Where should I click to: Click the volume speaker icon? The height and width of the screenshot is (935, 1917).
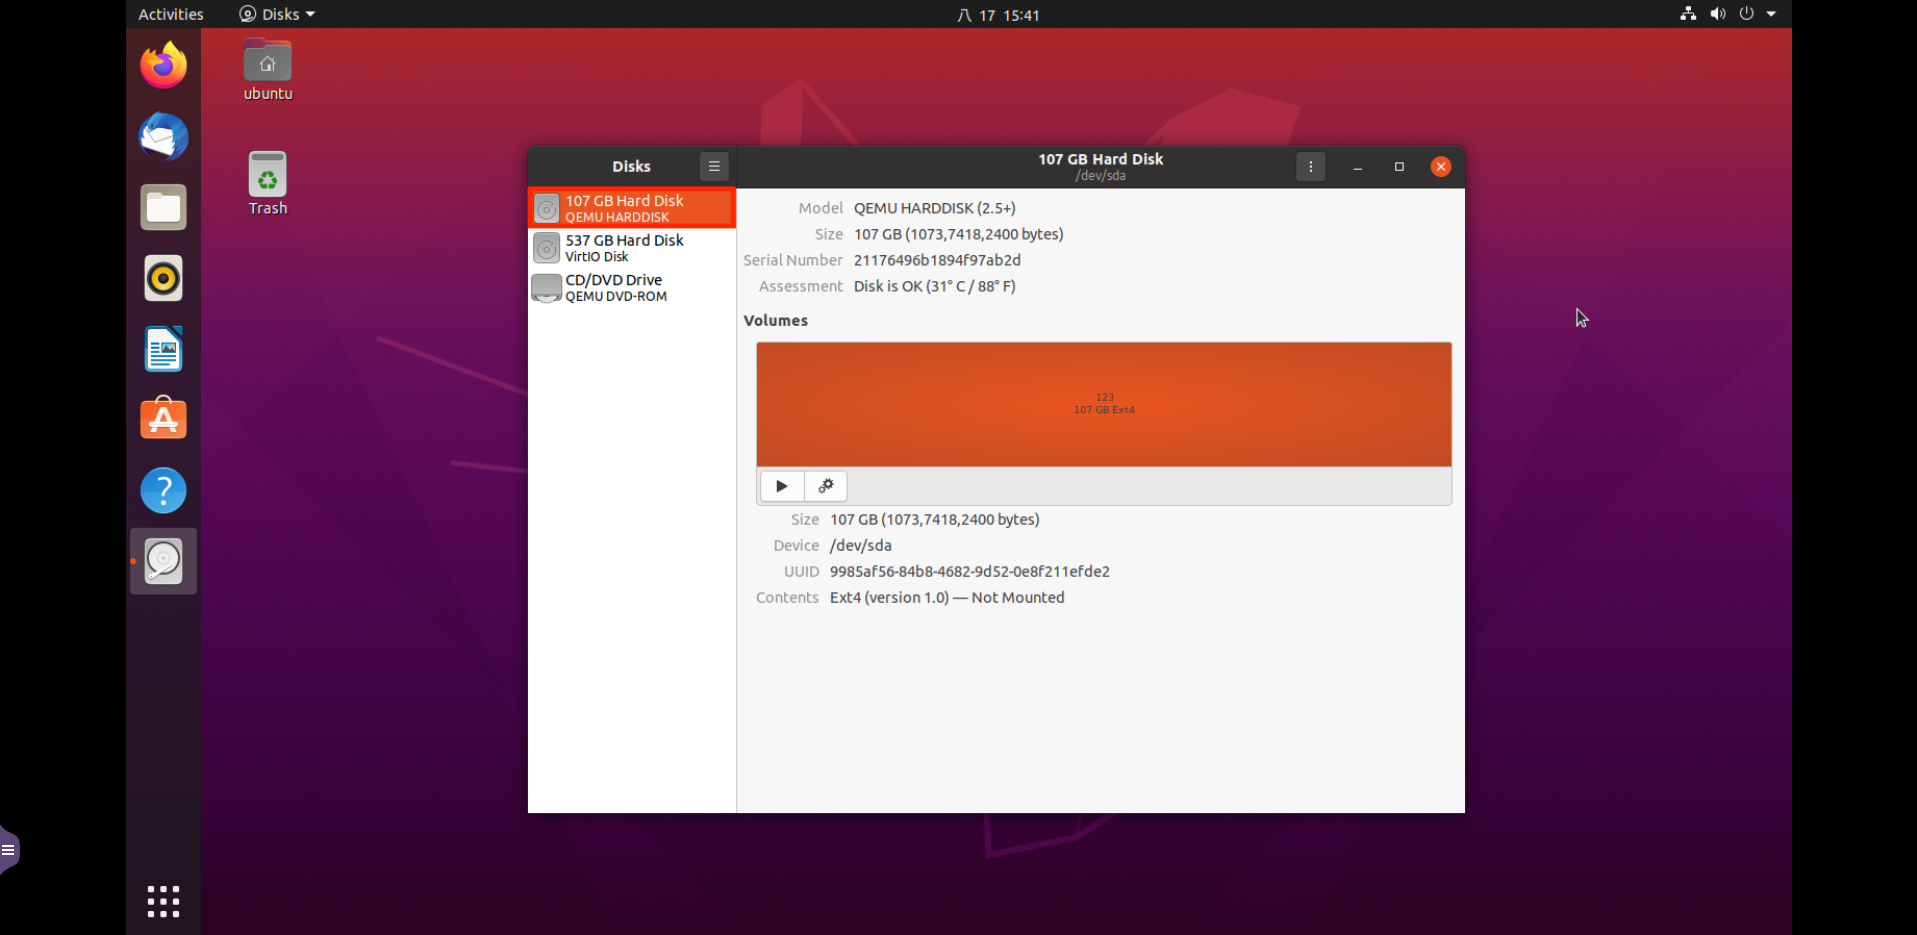click(1718, 14)
